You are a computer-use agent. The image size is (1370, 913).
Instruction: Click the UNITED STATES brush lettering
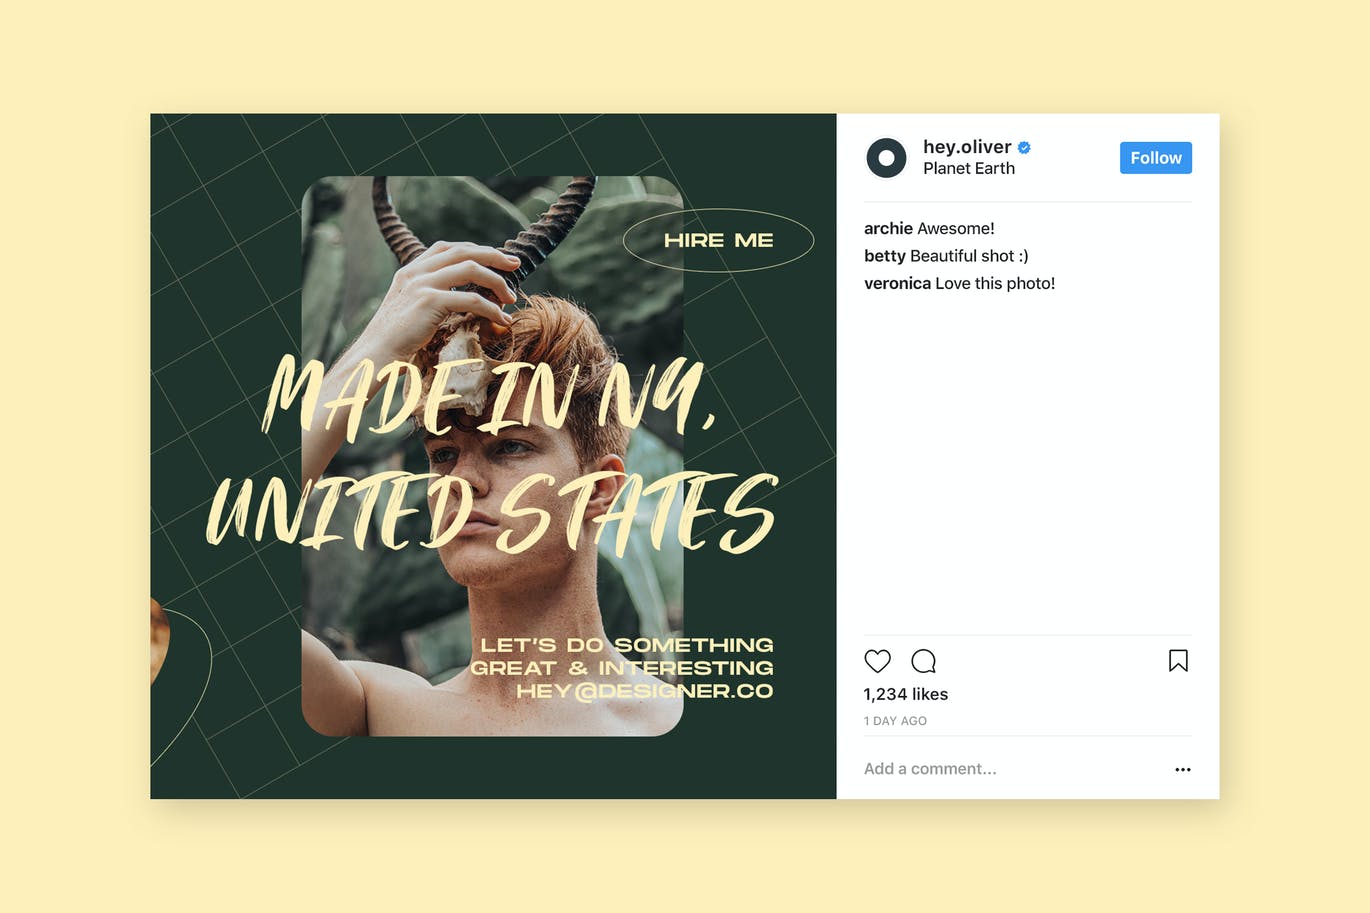tap(492, 513)
